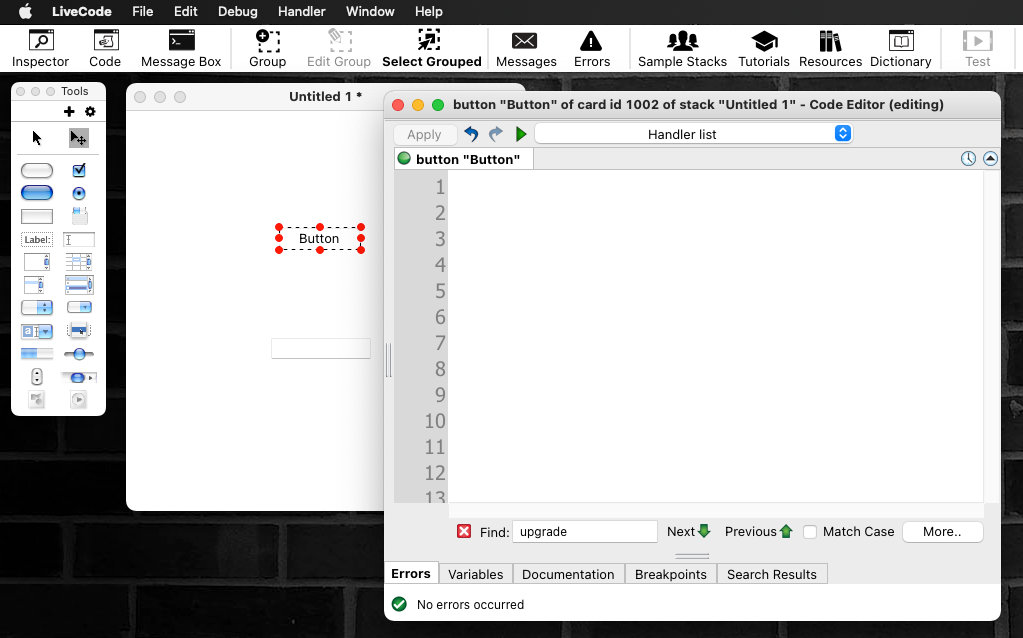This screenshot has height=638, width=1023.
Task: Click the Test toolbar icon
Action: [977, 49]
